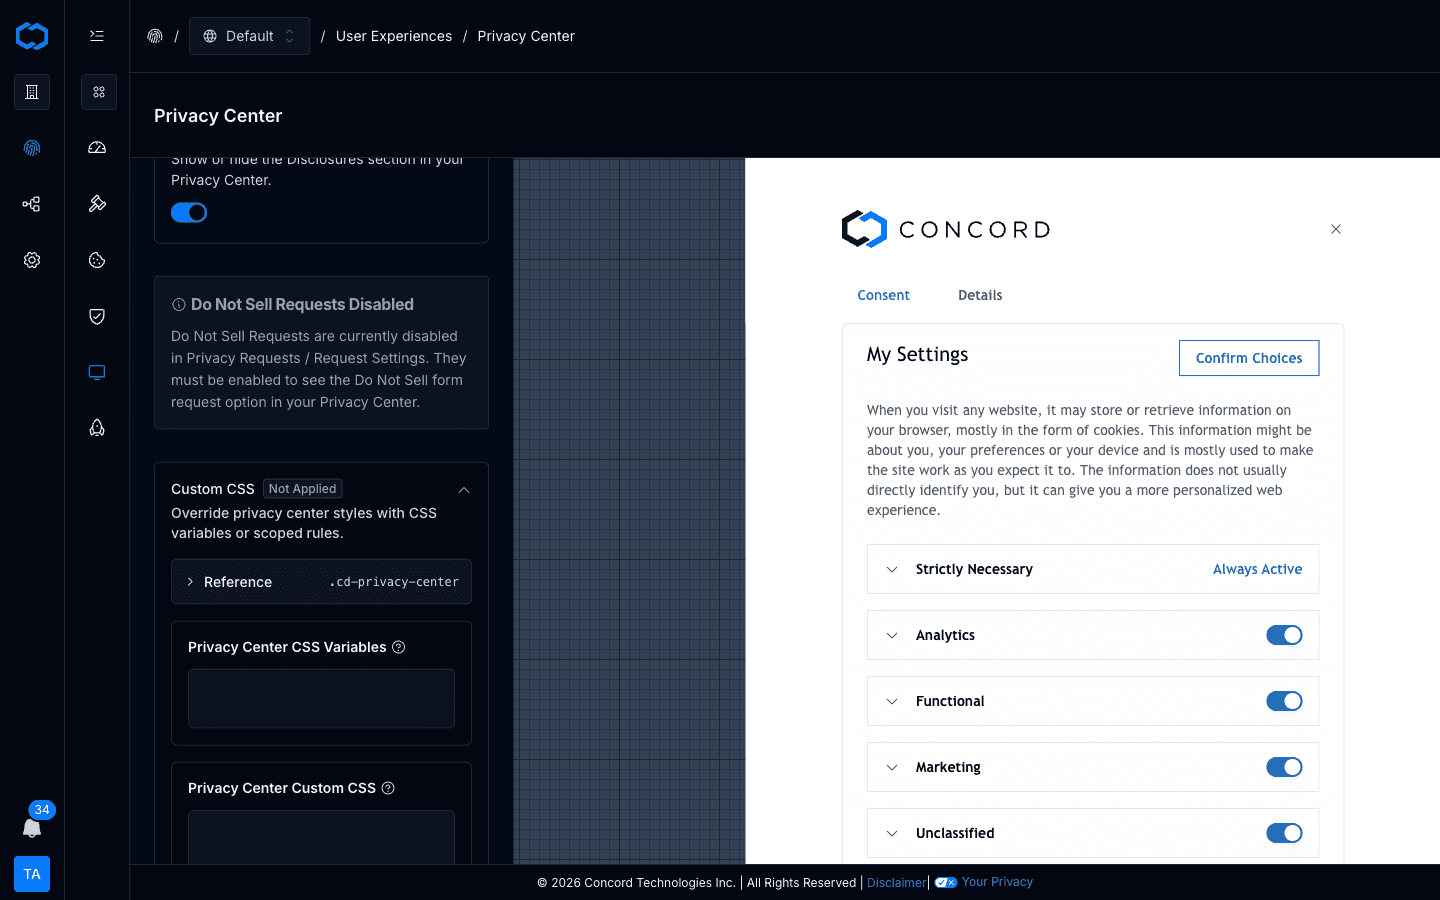The width and height of the screenshot is (1440, 900).
Task: Select the shield compliance icon
Action: point(97,316)
